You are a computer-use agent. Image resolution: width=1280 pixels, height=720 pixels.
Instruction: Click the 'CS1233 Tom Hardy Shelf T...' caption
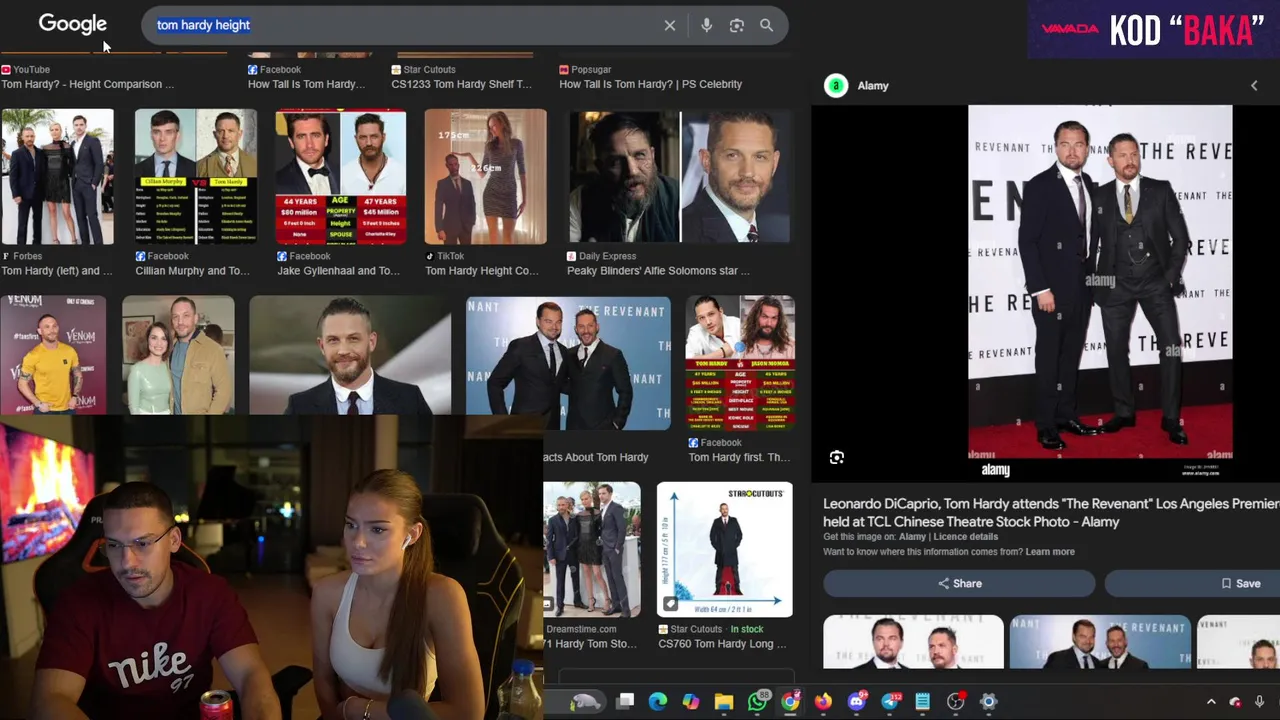pyautogui.click(x=461, y=85)
